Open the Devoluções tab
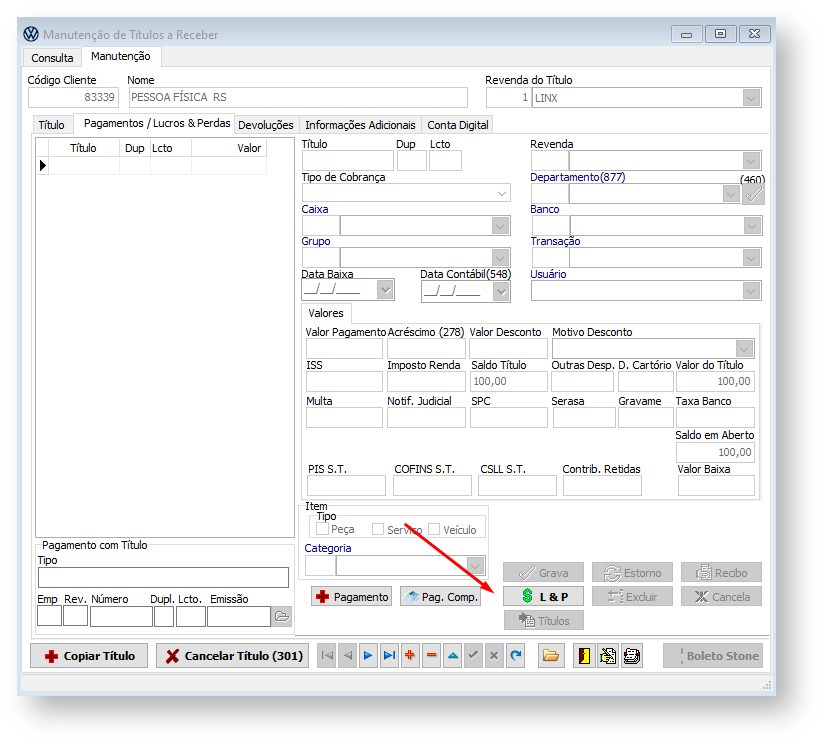 point(266,125)
